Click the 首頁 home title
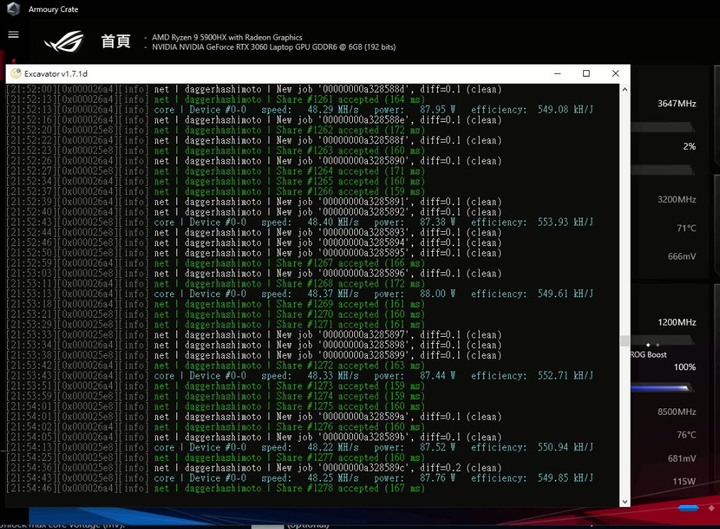This screenshot has width=720, height=529. (x=116, y=41)
